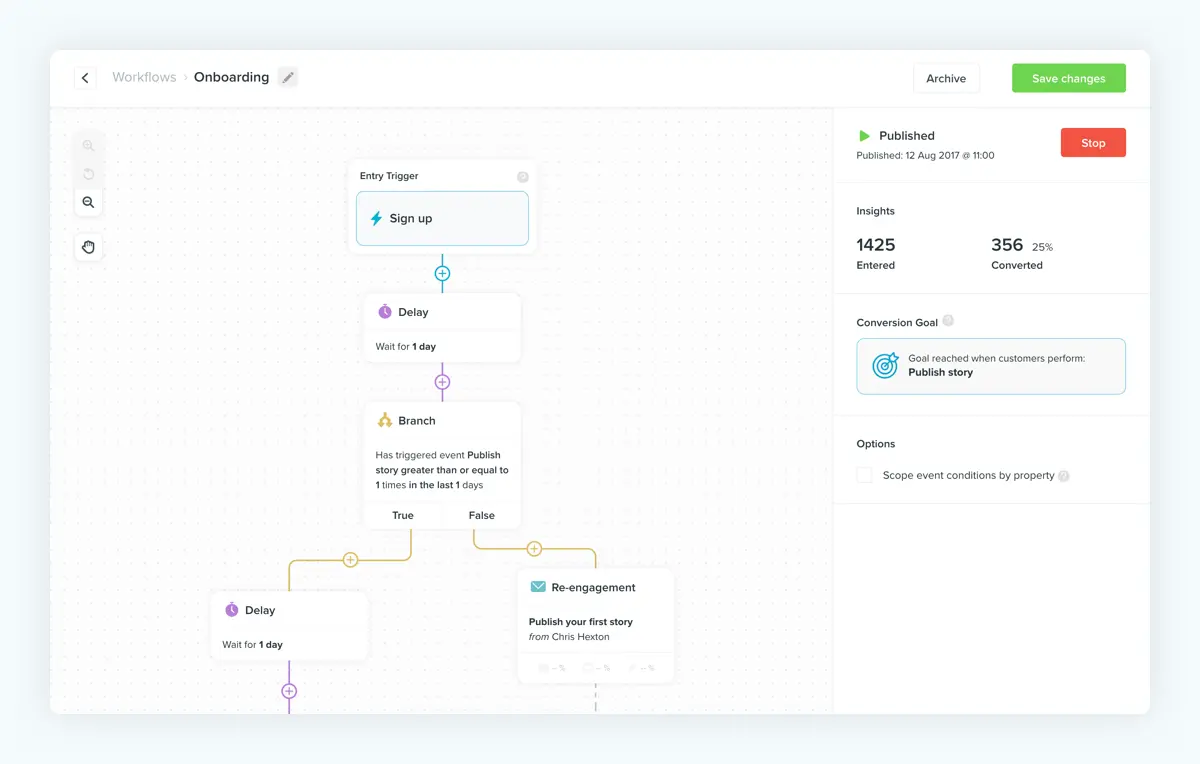This screenshot has width=1200, height=764.
Task: Click the help icon on Entry Trigger card
Action: click(522, 175)
